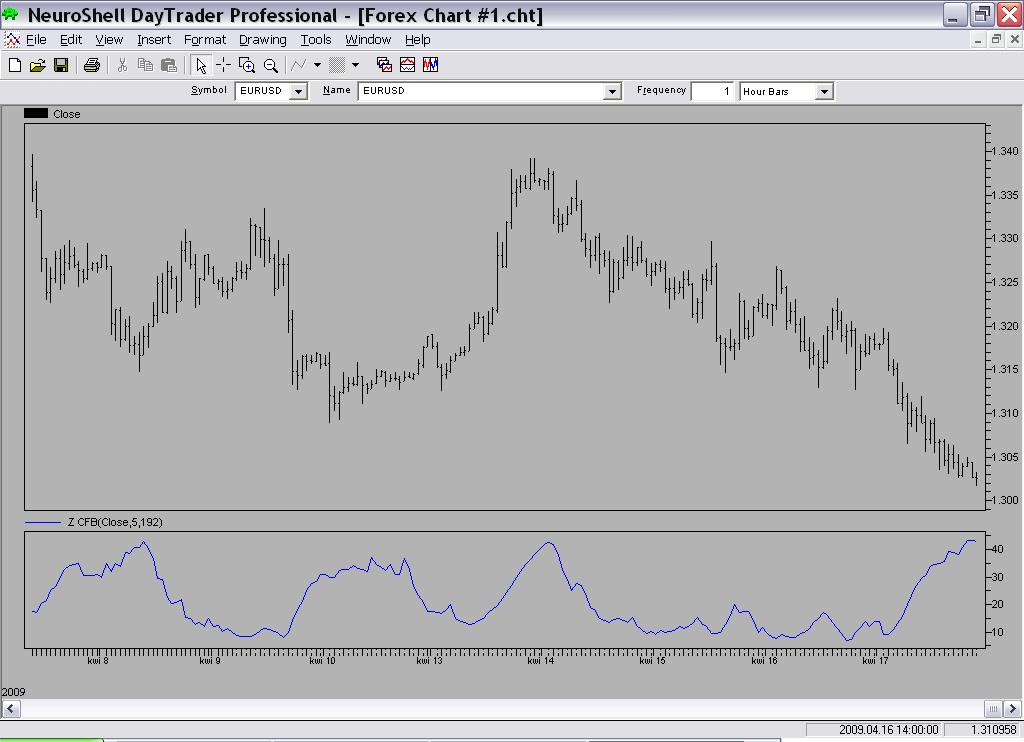
Task: Print the chart with the printer icon
Action: click(x=91, y=65)
